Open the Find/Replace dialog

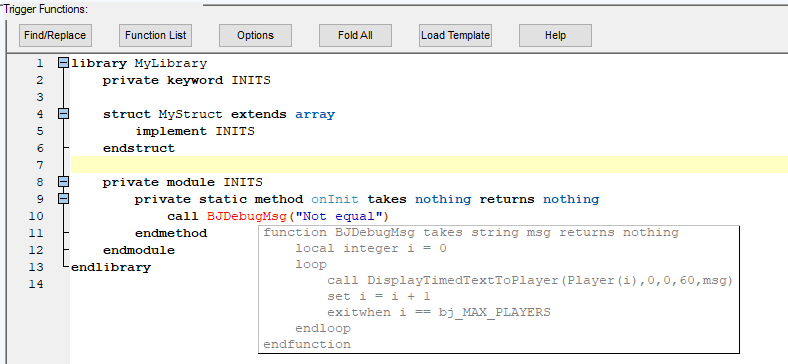click(55, 35)
